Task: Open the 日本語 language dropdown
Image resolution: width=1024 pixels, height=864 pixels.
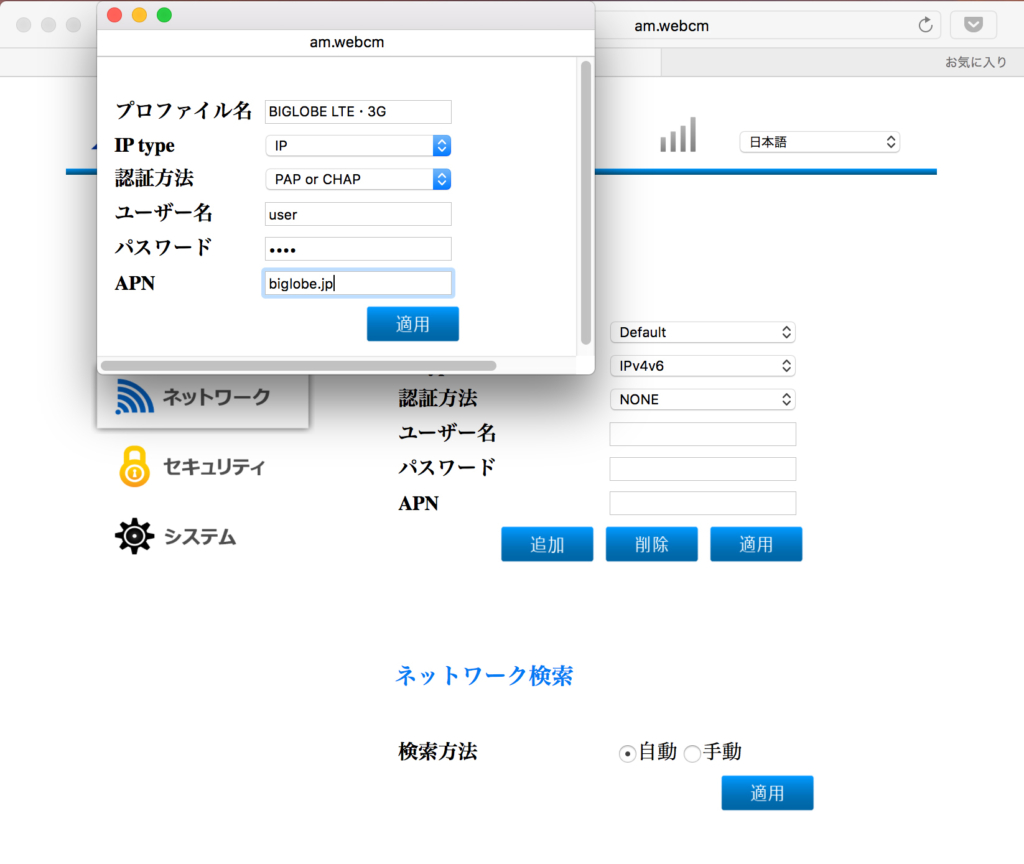Action: coord(820,142)
